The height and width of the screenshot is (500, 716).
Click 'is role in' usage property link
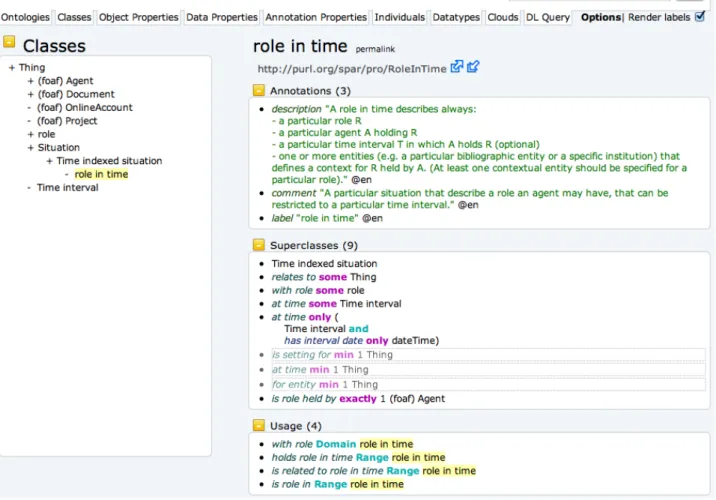(x=291, y=484)
